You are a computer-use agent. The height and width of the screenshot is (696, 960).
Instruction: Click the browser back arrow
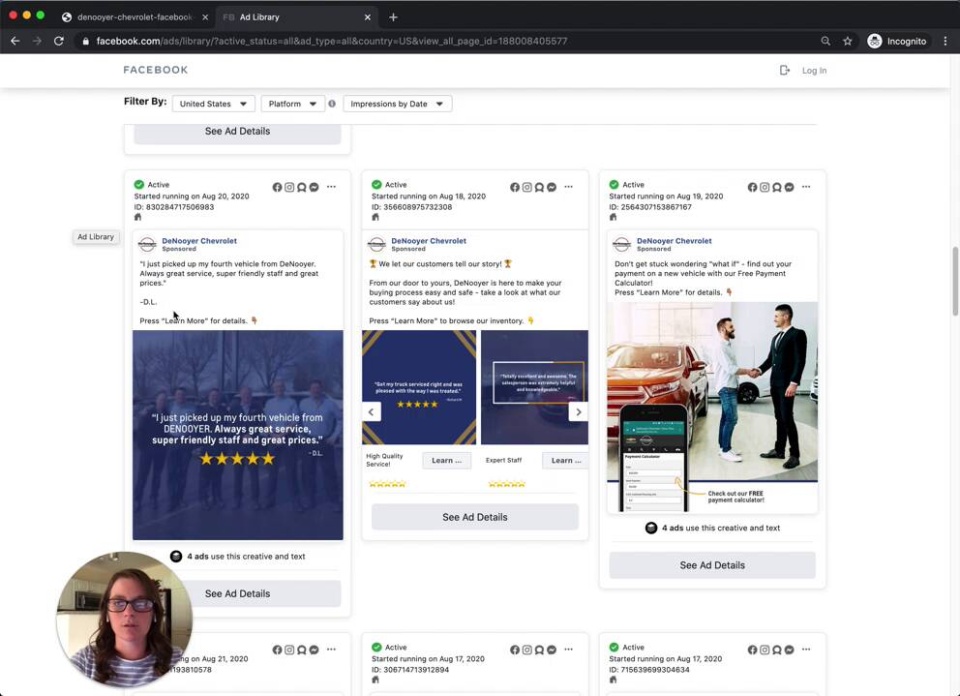pos(15,41)
